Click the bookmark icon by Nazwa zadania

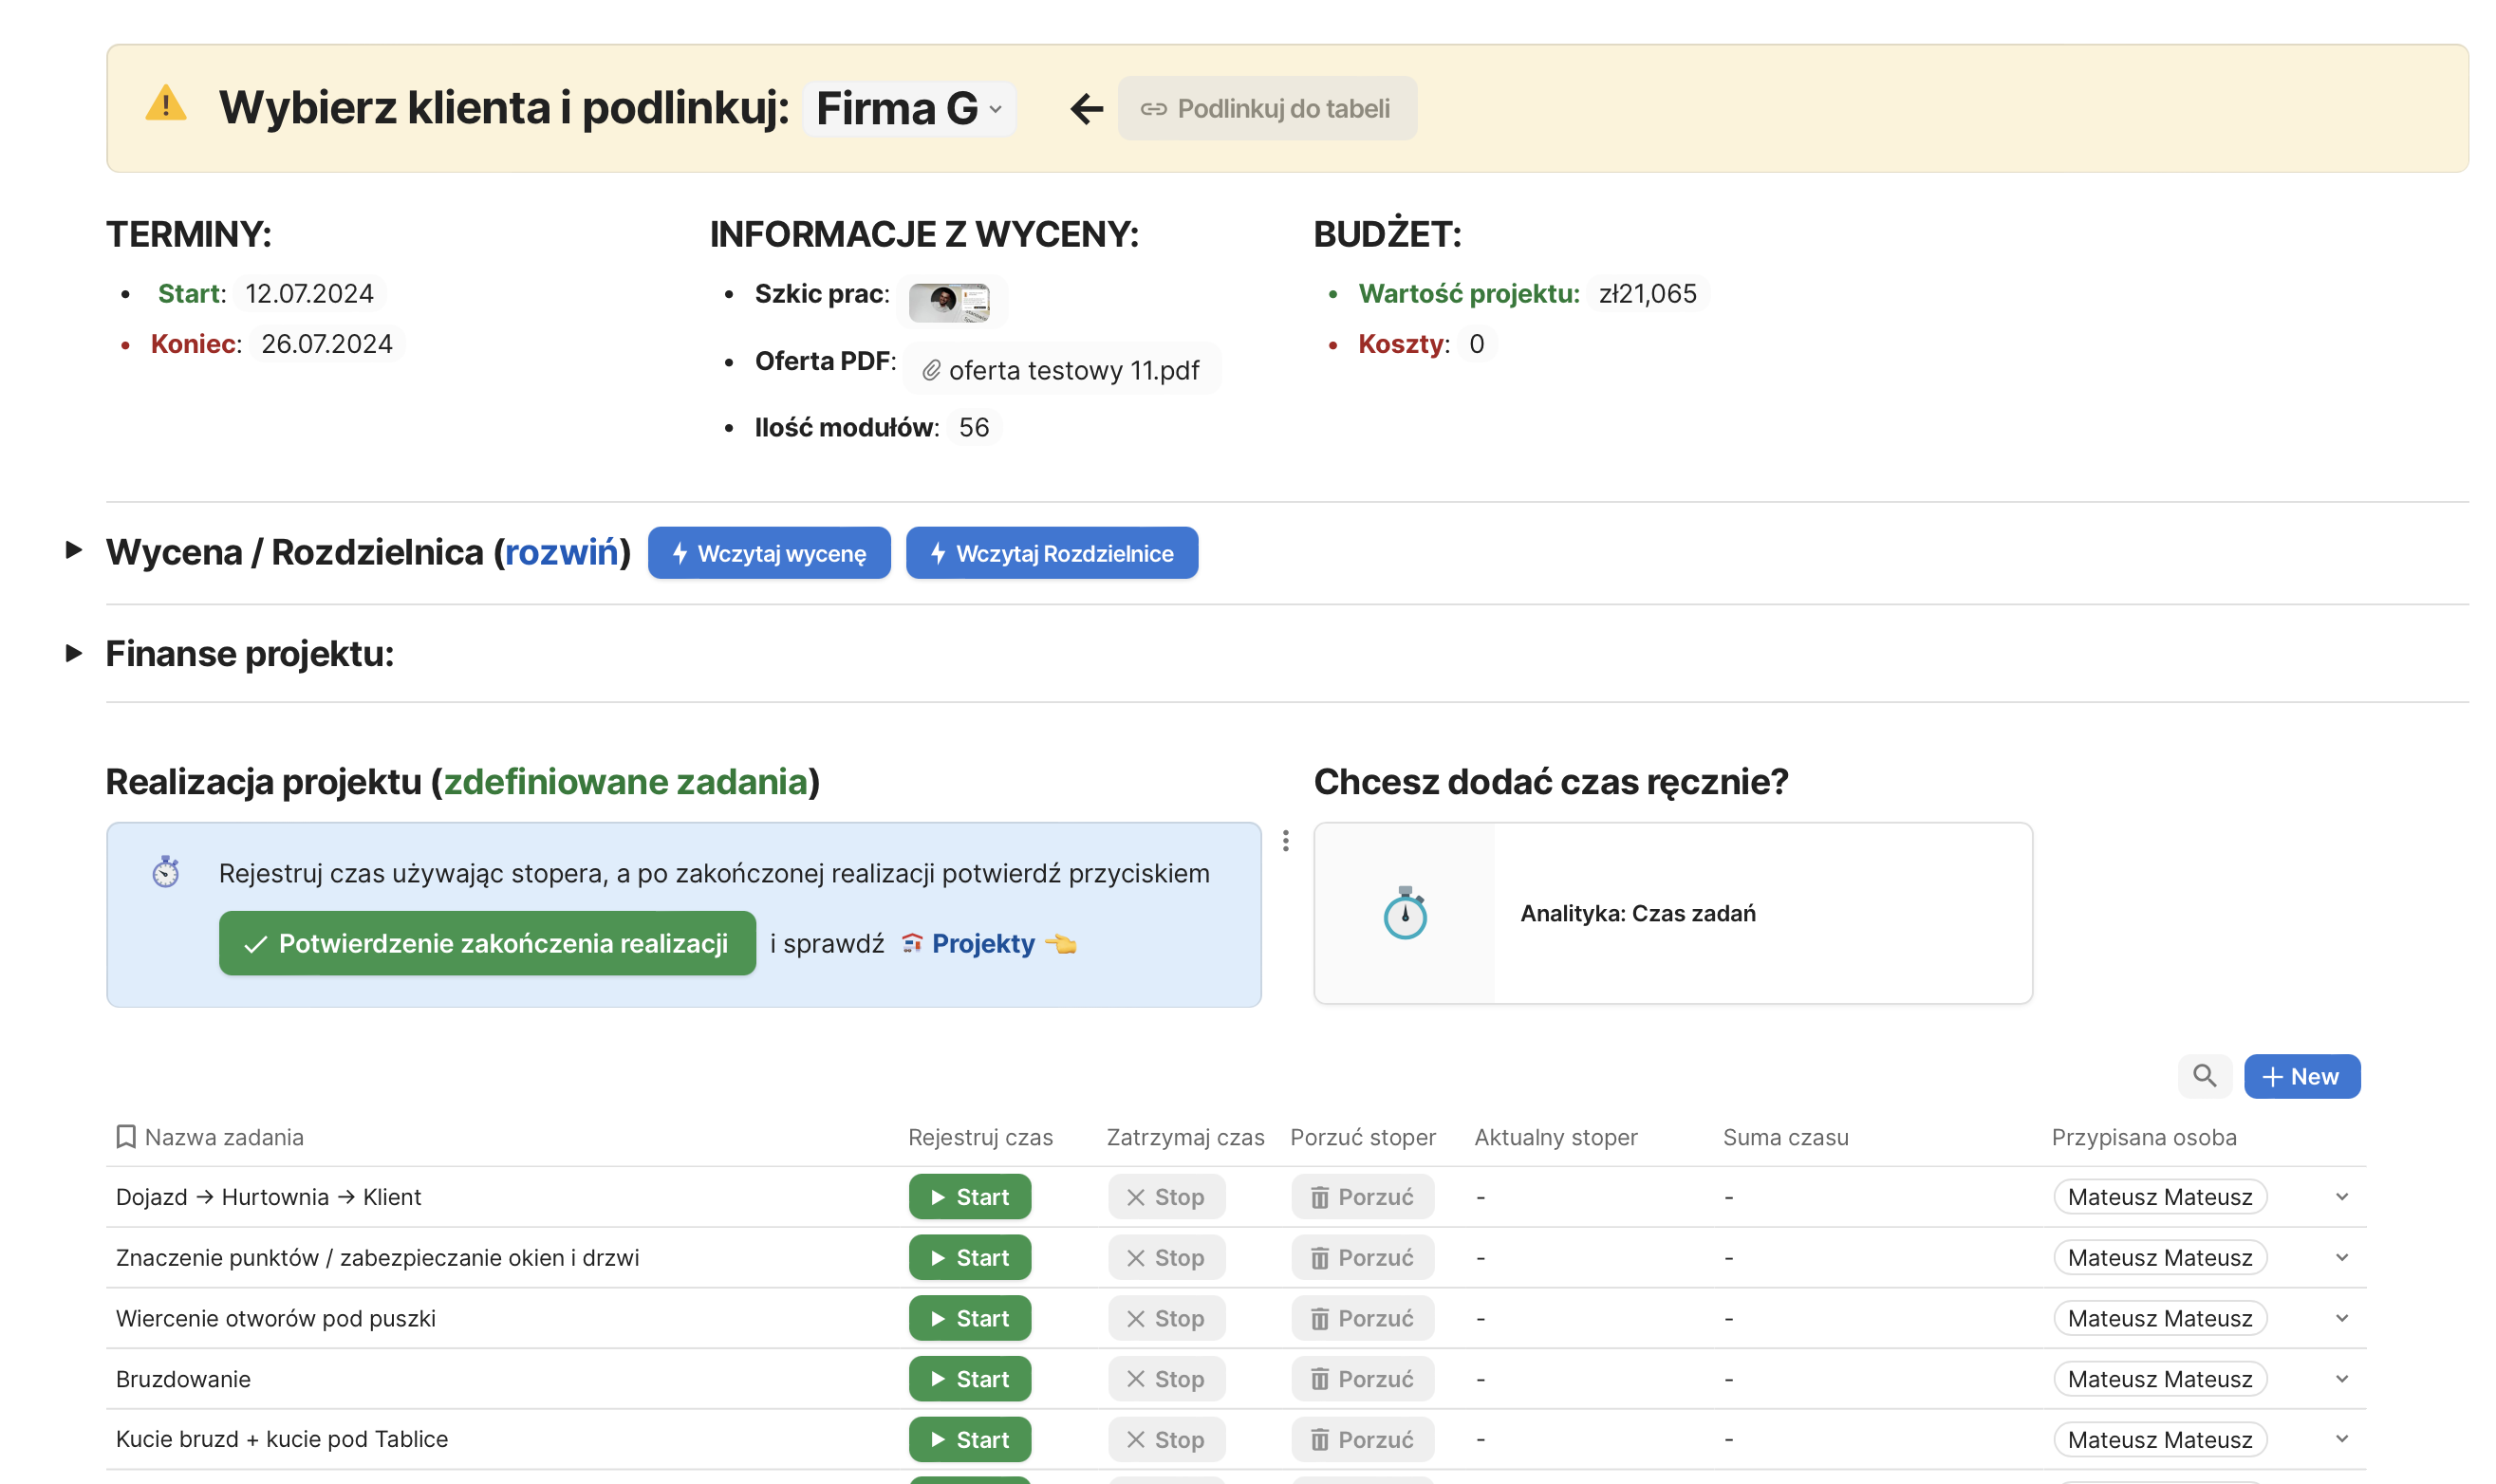pyautogui.click(x=126, y=1137)
